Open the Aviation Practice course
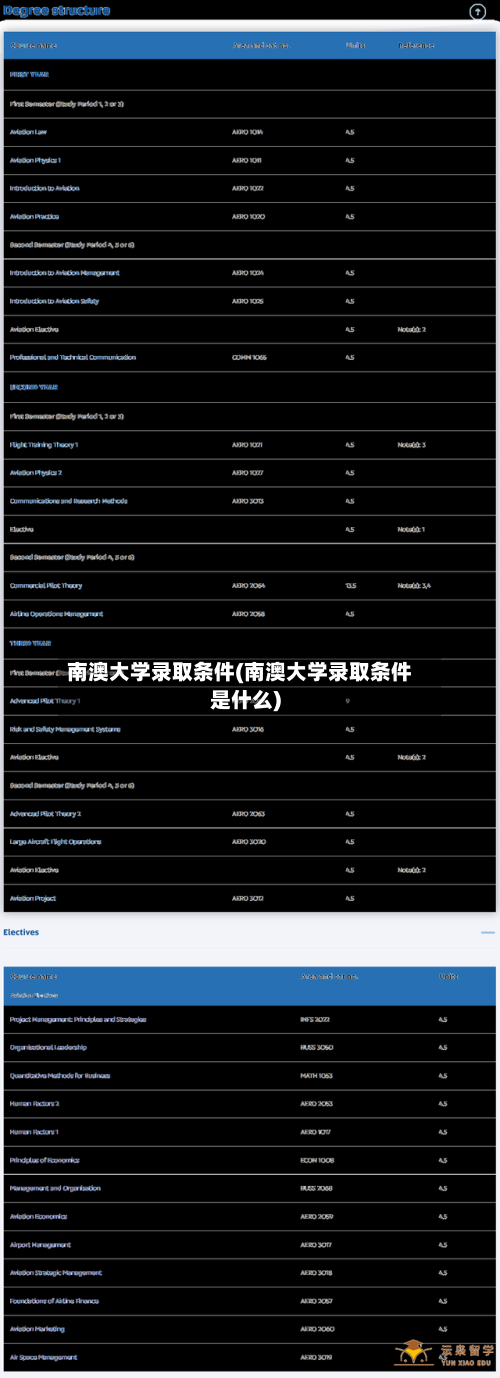 point(34,216)
